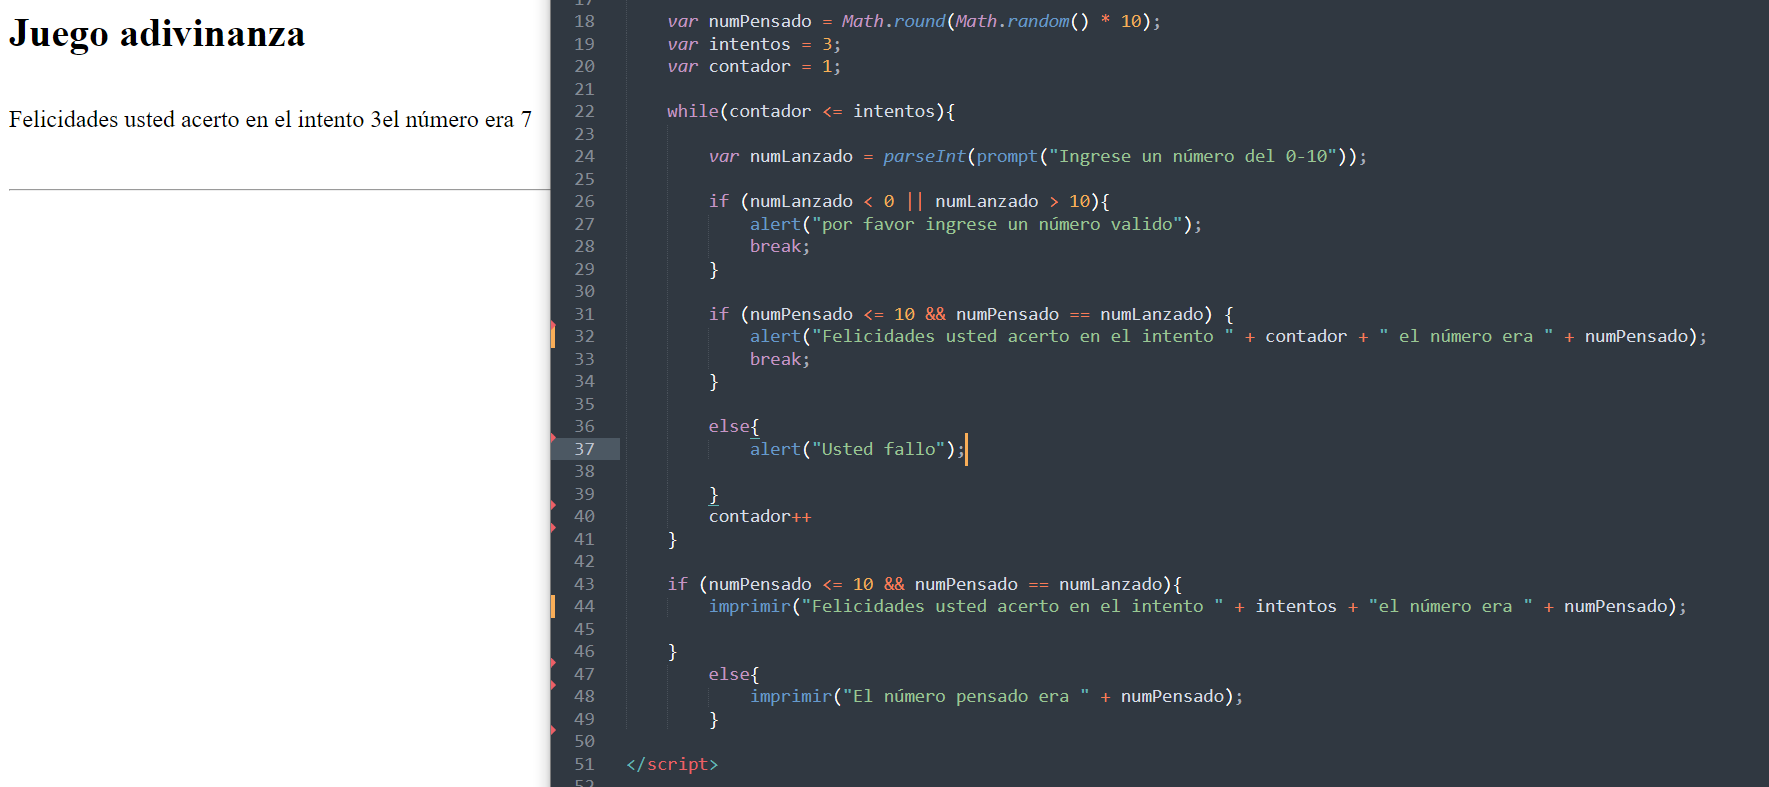Image resolution: width=1769 pixels, height=787 pixels.
Task: Select line number 22 in the gutter
Action: (584, 111)
